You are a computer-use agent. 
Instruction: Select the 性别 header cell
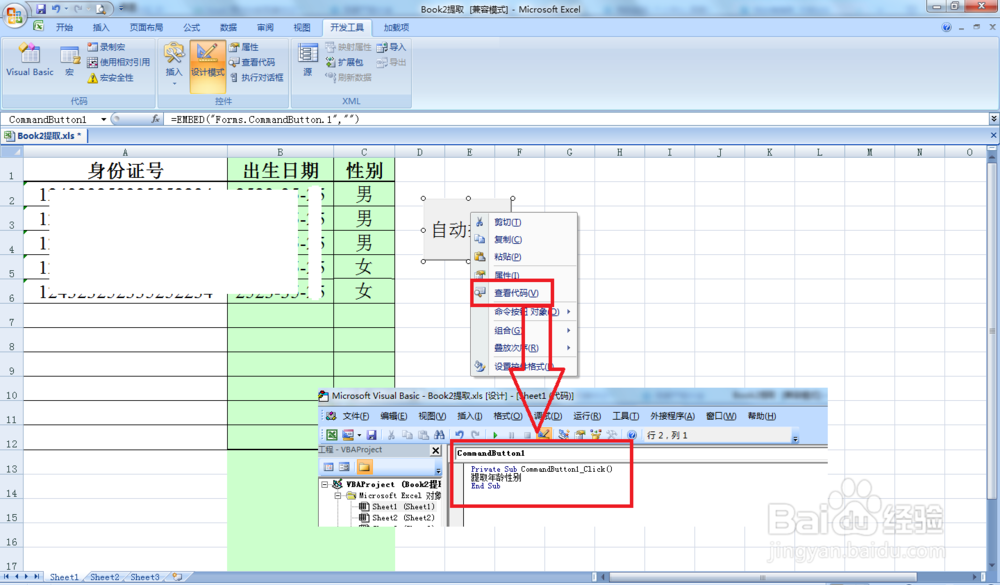tap(364, 170)
